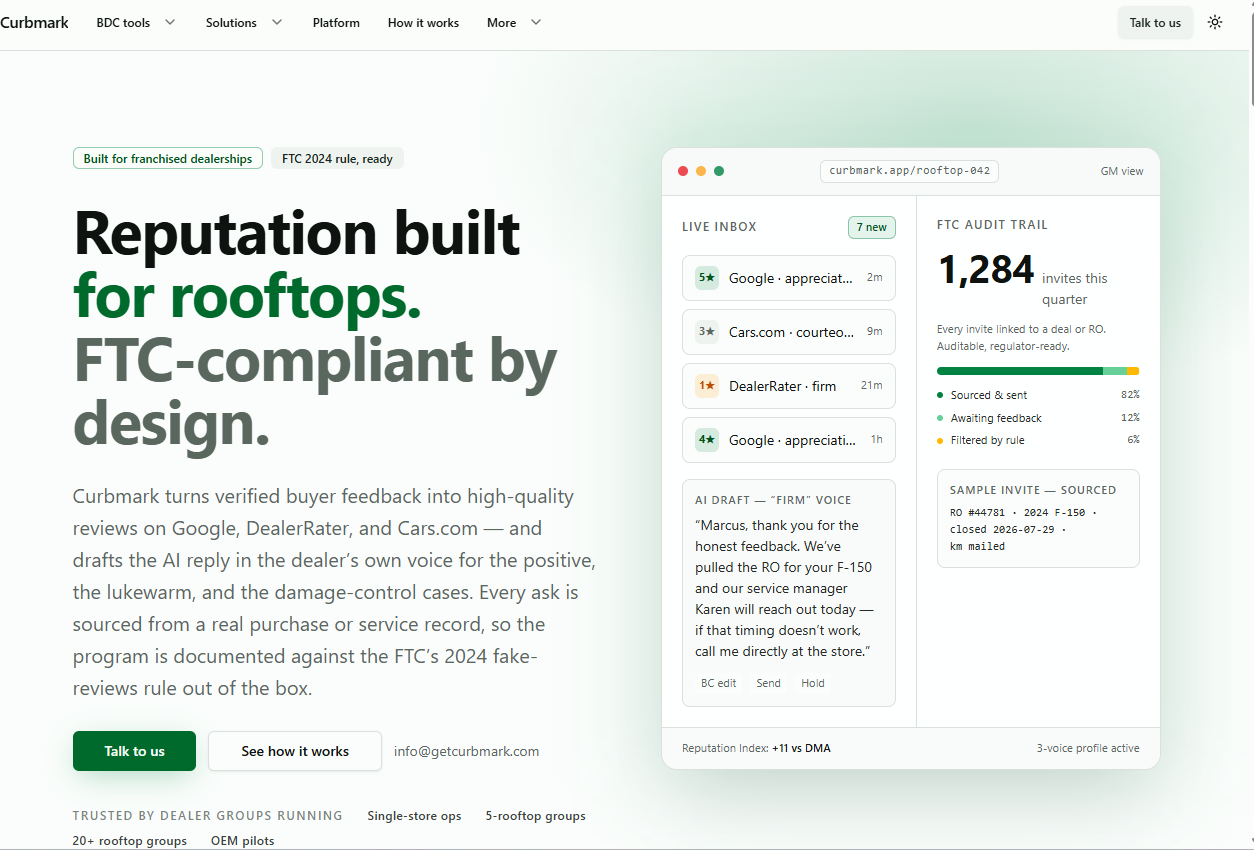Click the LIVE INBOX heading

[x=719, y=227]
